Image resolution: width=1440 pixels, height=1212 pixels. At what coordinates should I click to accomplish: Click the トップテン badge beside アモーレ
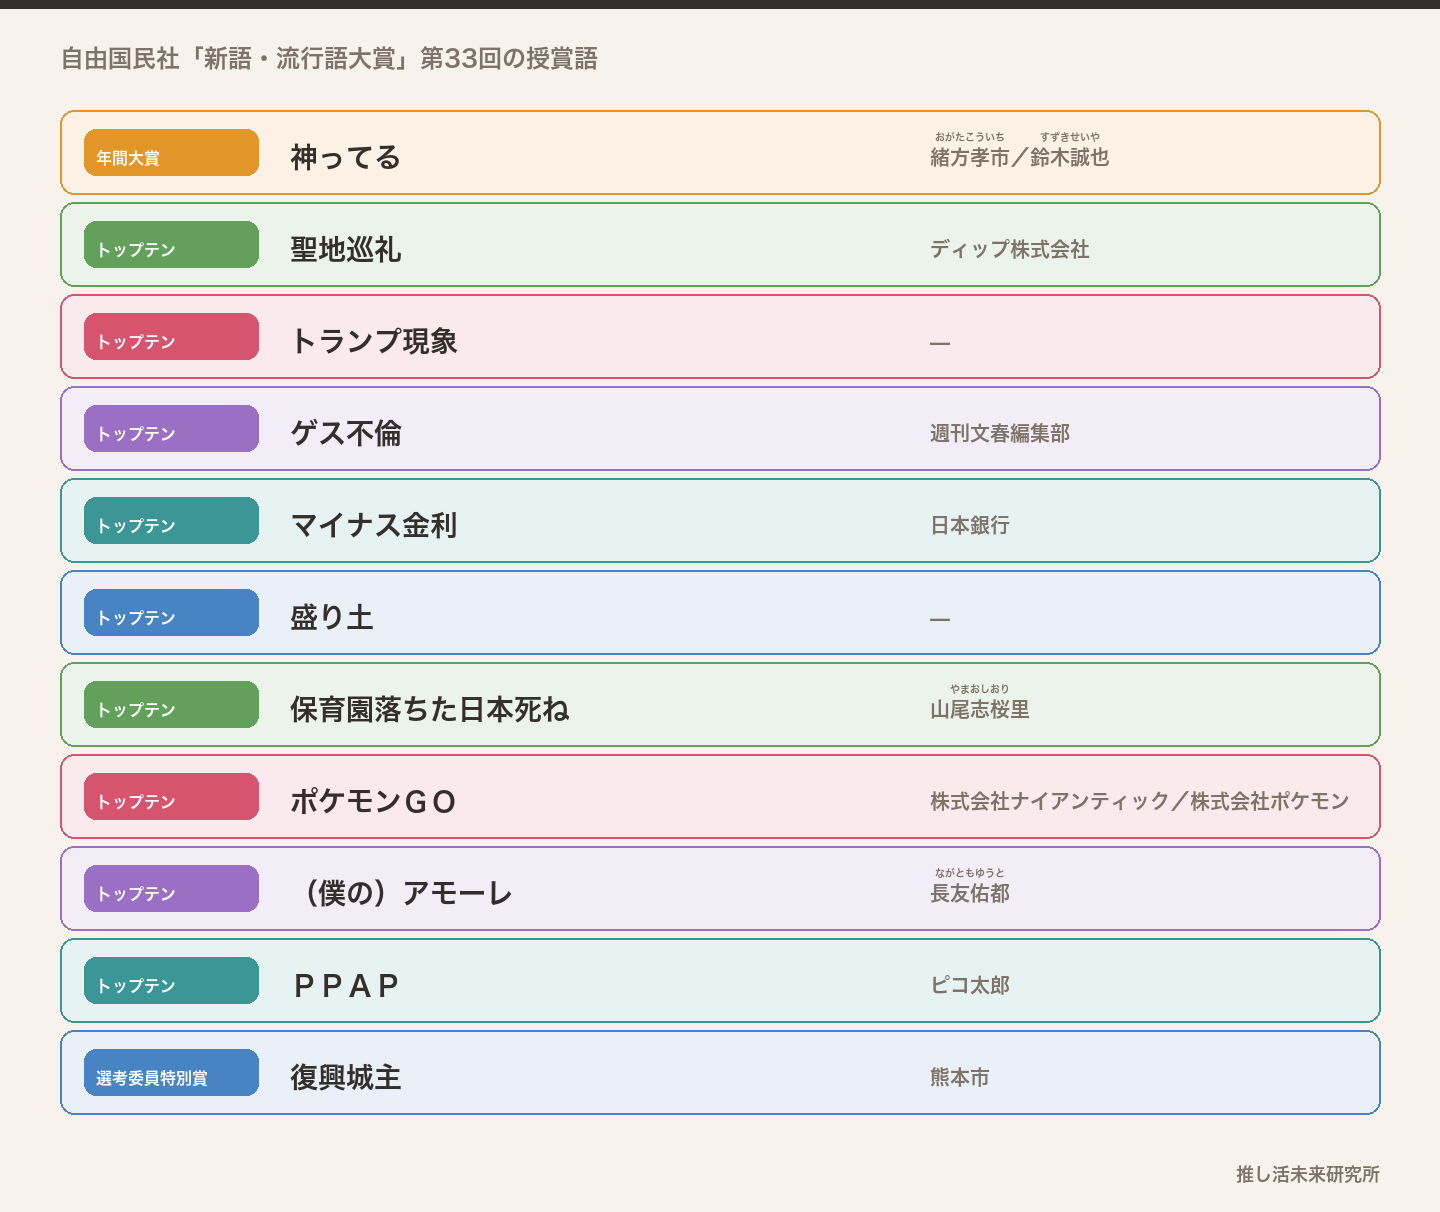pyautogui.click(x=171, y=888)
